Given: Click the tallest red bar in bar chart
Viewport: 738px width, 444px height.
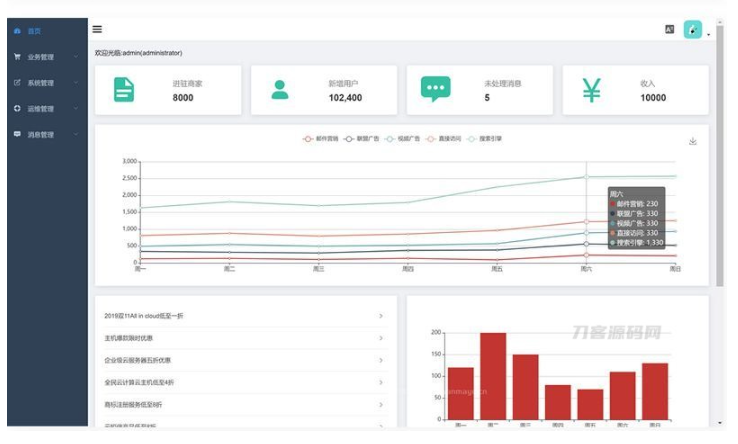Looking at the screenshot, I should pos(493,377).
